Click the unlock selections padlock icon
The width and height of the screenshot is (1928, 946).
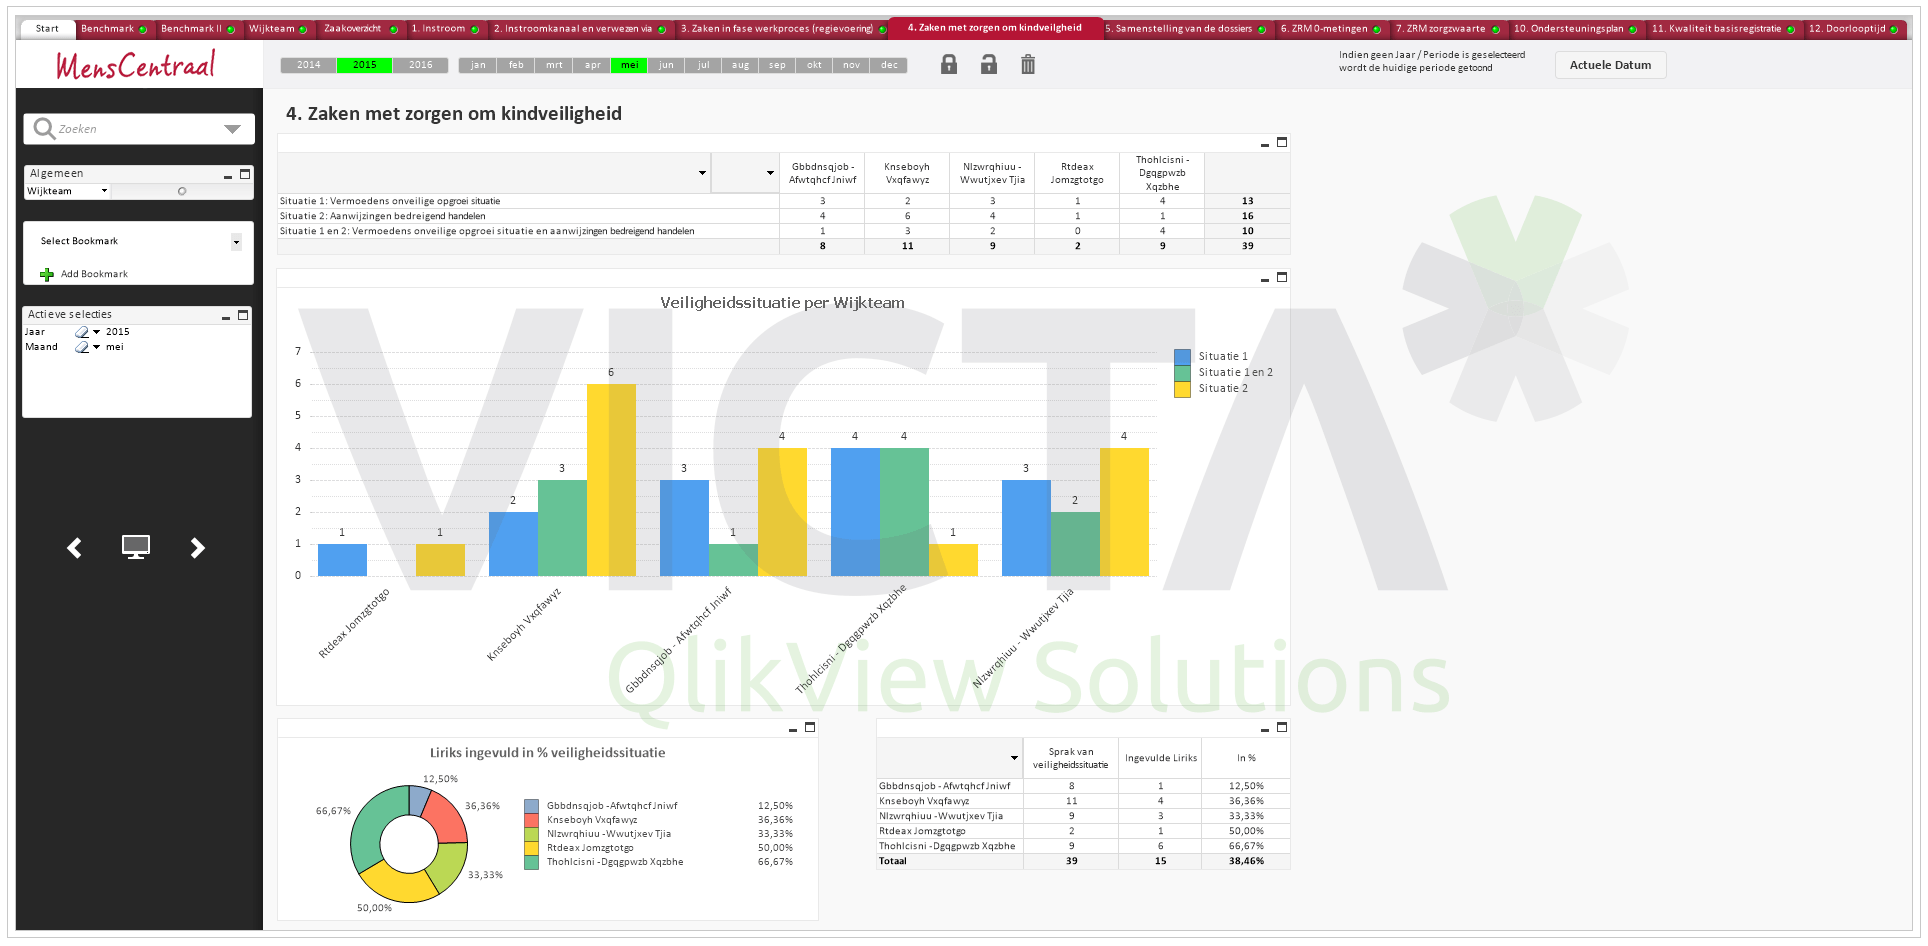tap(988, 65)
